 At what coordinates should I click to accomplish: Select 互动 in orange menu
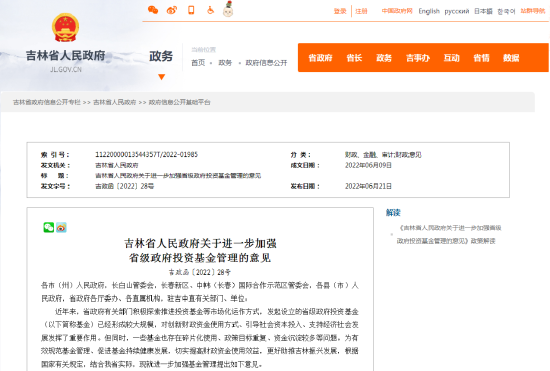[451, 58]
